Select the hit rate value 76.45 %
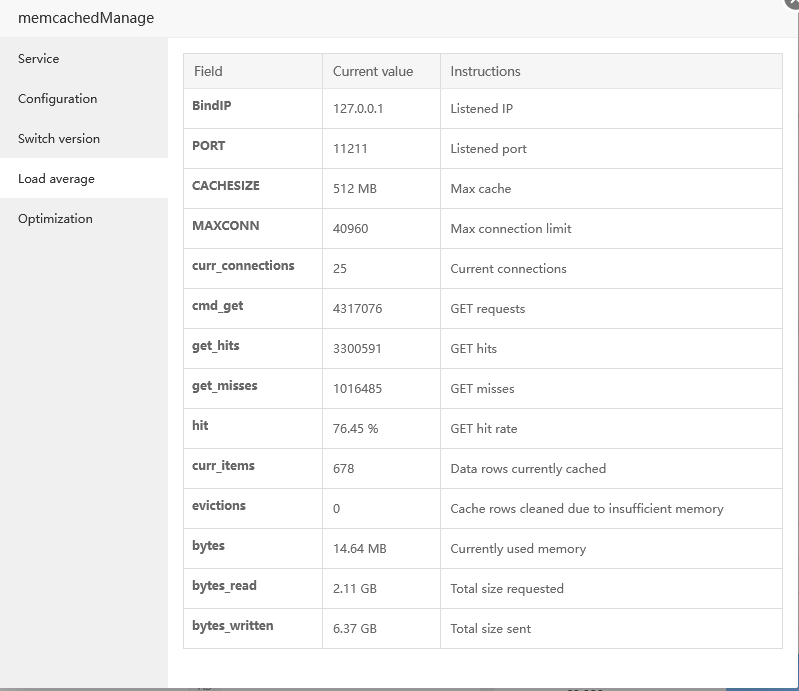 tap(356, 429)
